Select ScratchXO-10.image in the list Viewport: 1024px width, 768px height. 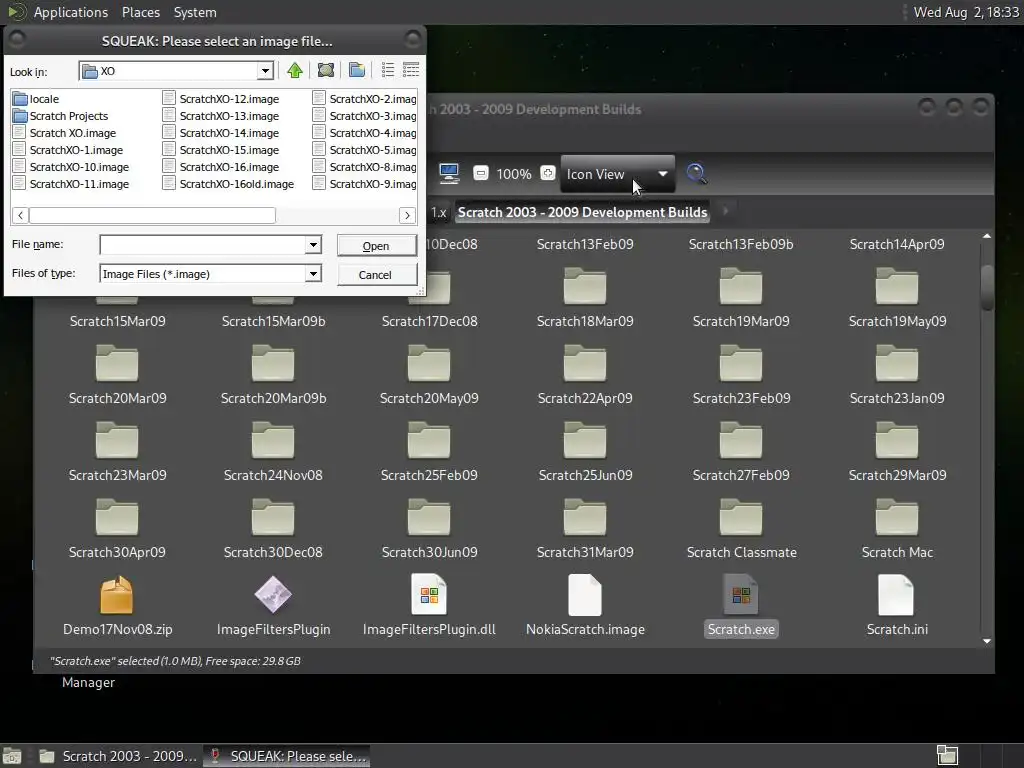71,167
